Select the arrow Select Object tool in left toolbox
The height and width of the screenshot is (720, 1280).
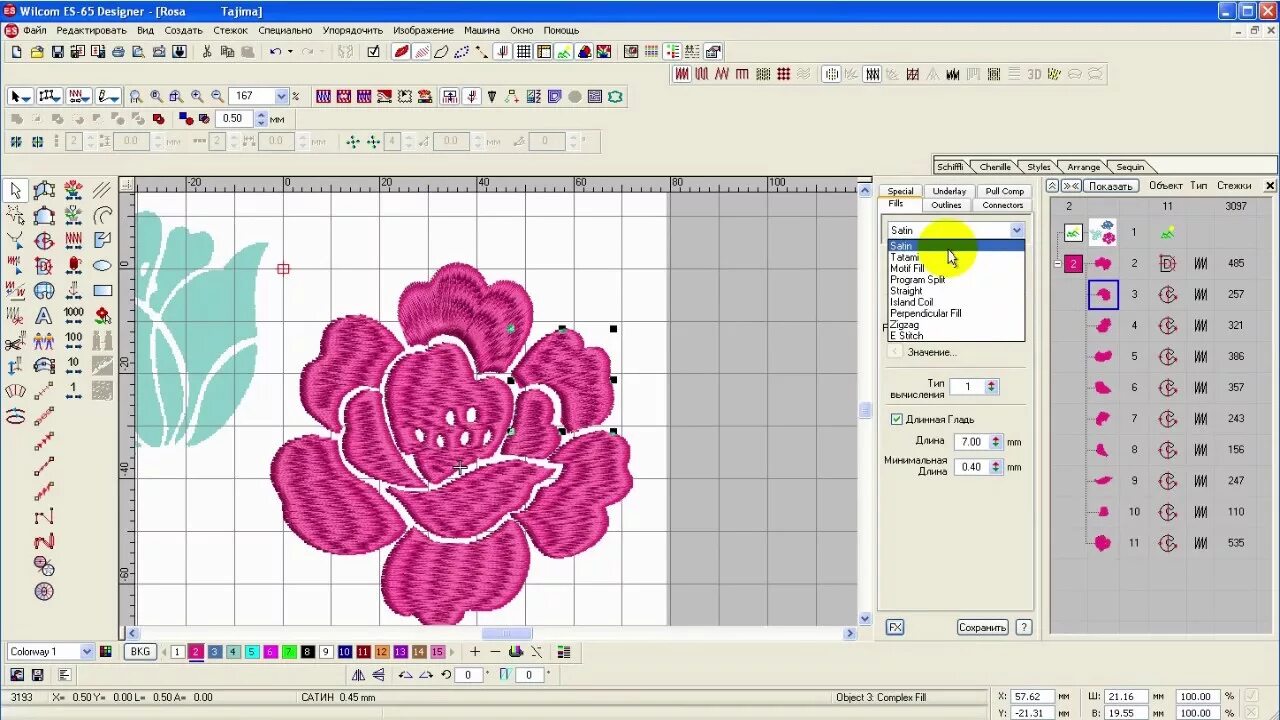tap(15, 190)
